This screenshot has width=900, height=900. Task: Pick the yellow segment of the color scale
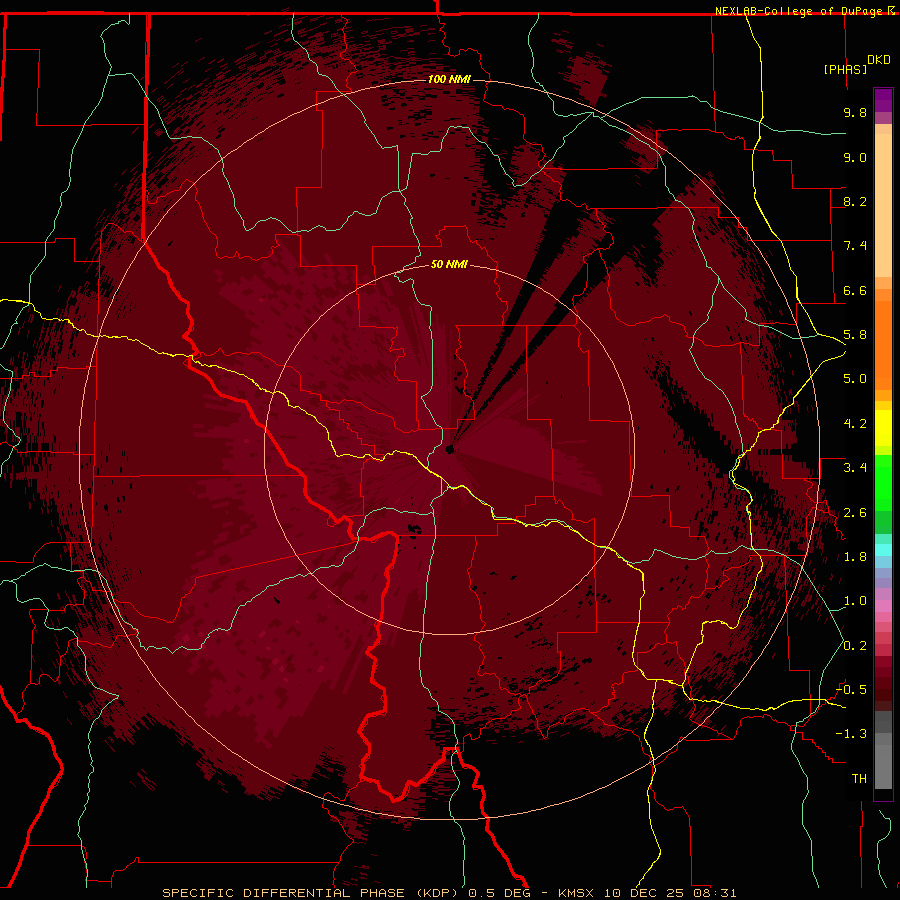(x=883, y=428)
